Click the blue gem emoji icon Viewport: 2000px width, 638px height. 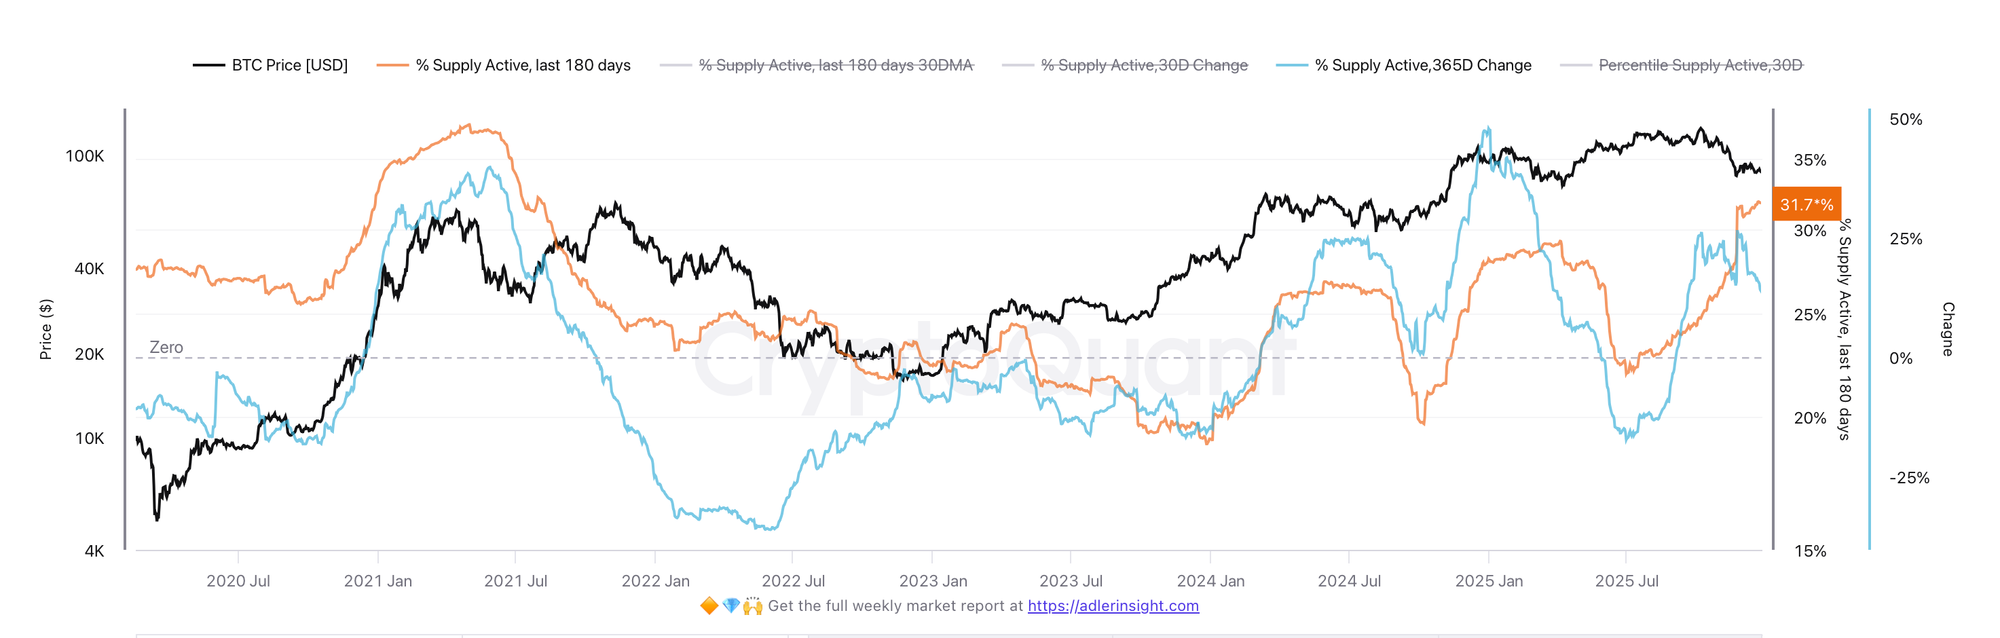(x=731, y=606)
